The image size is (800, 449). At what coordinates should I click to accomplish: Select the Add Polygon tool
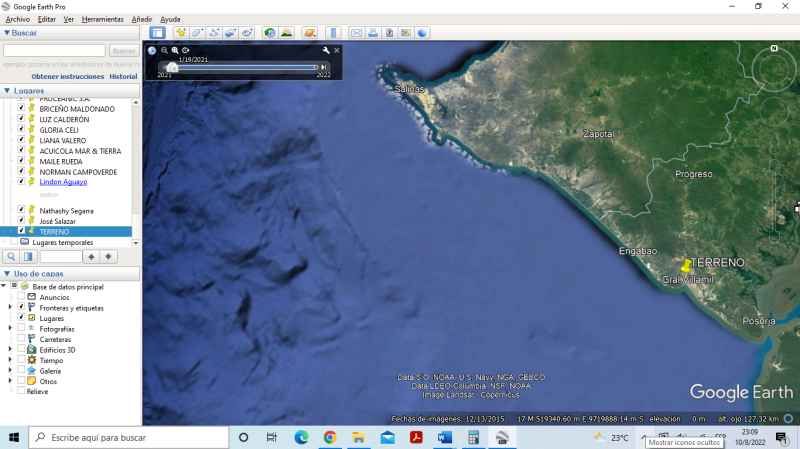point(197,33)
